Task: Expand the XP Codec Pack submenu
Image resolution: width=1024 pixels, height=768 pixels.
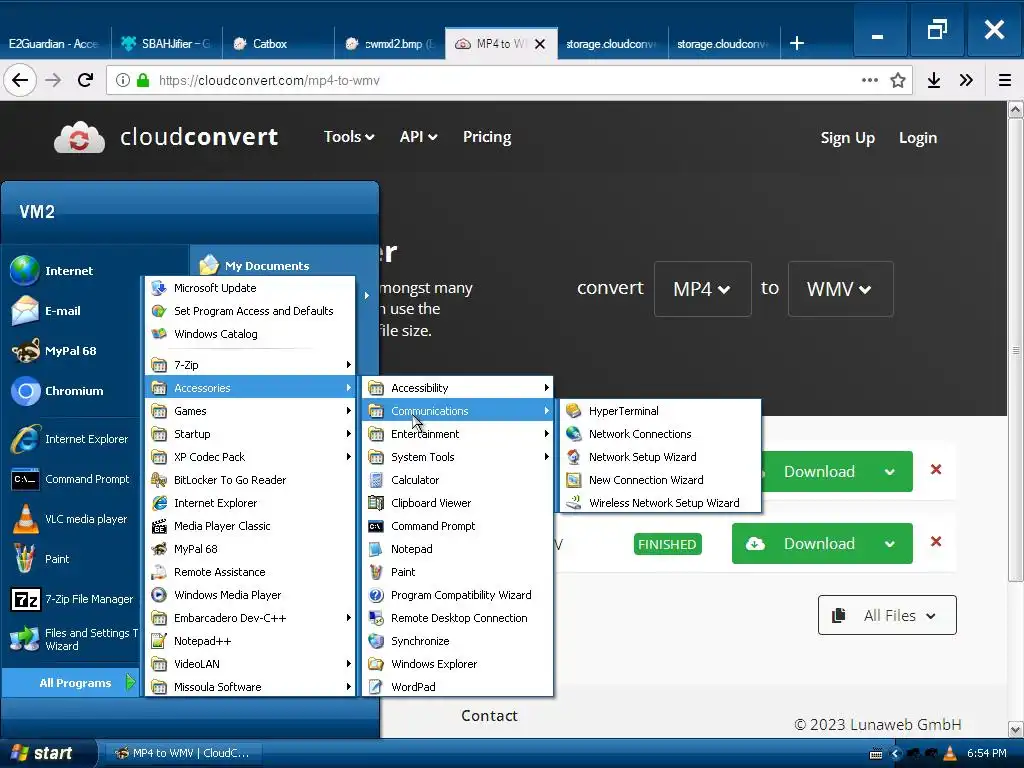Action: pyautogui.click(x=250, y=456)
